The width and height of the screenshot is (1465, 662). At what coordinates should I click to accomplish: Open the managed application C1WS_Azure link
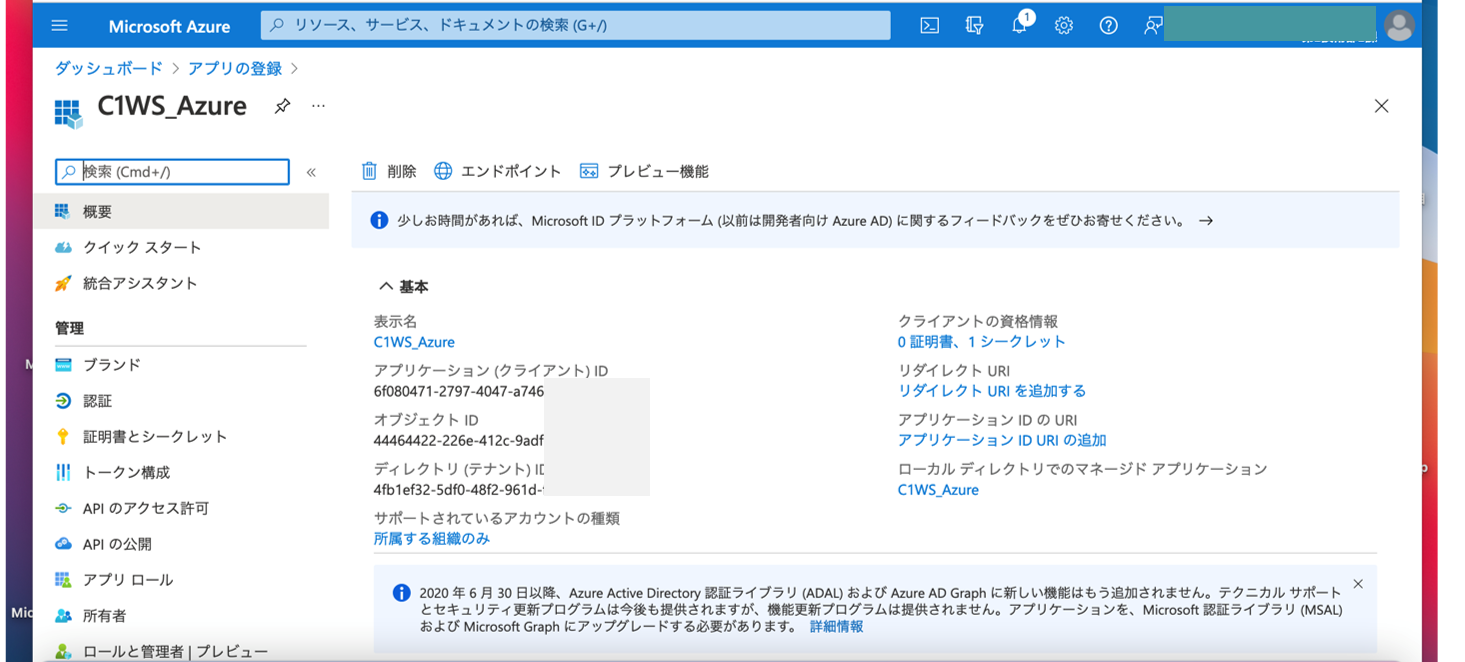point(938,490)
